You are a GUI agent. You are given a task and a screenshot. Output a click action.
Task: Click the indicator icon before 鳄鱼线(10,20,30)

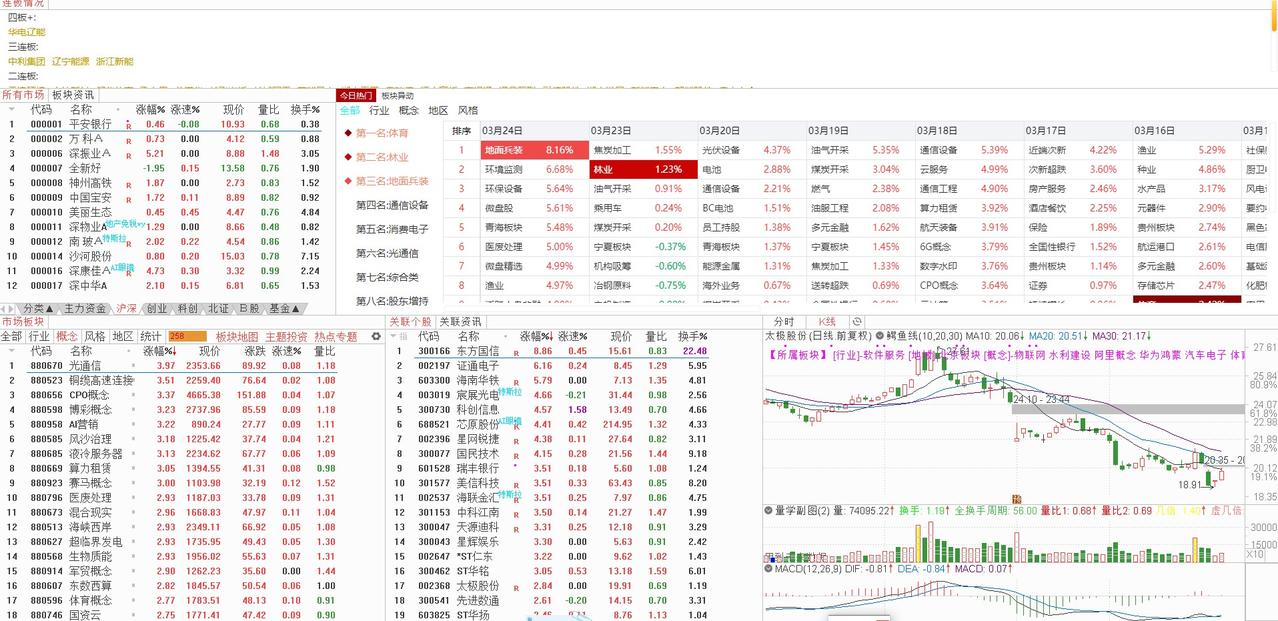click(x=880, y=337)
